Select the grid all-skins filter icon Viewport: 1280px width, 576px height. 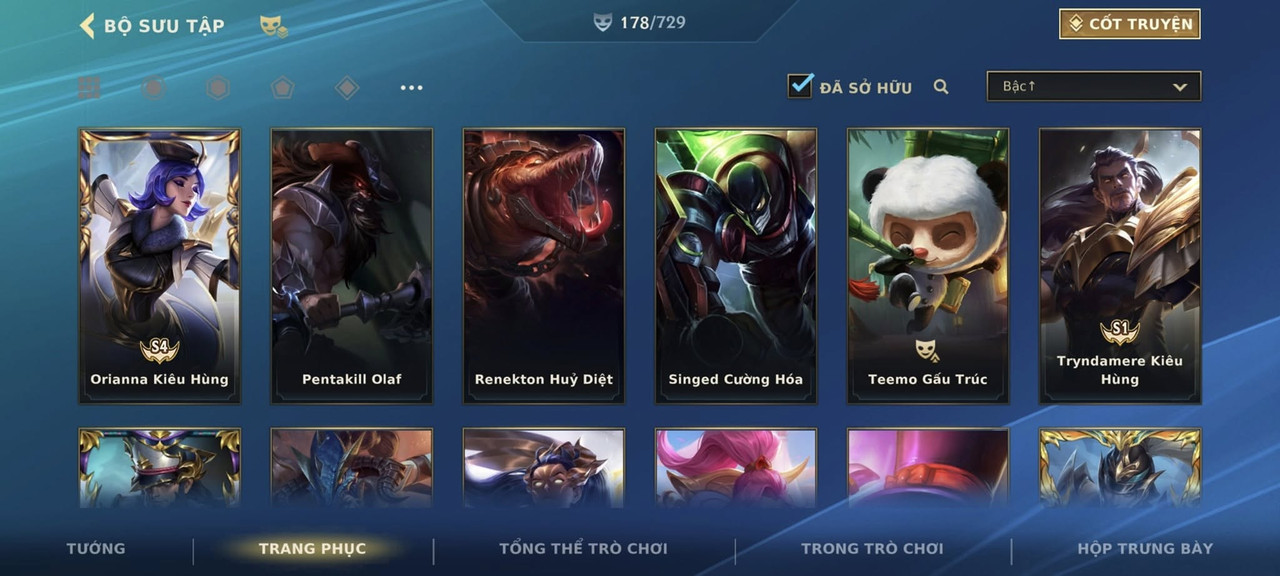[x=90, y=88]
